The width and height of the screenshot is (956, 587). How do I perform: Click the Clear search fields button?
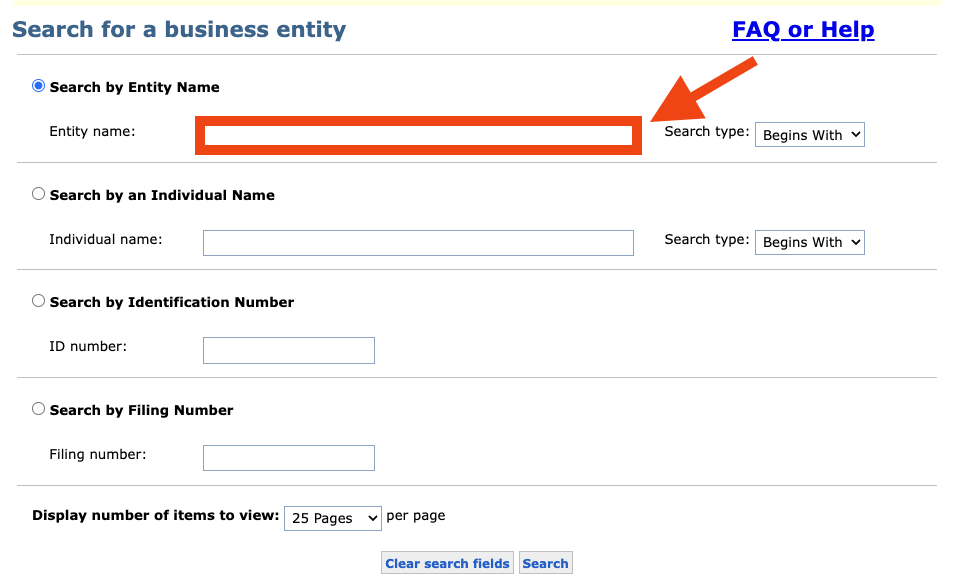[x=448, y=563]
